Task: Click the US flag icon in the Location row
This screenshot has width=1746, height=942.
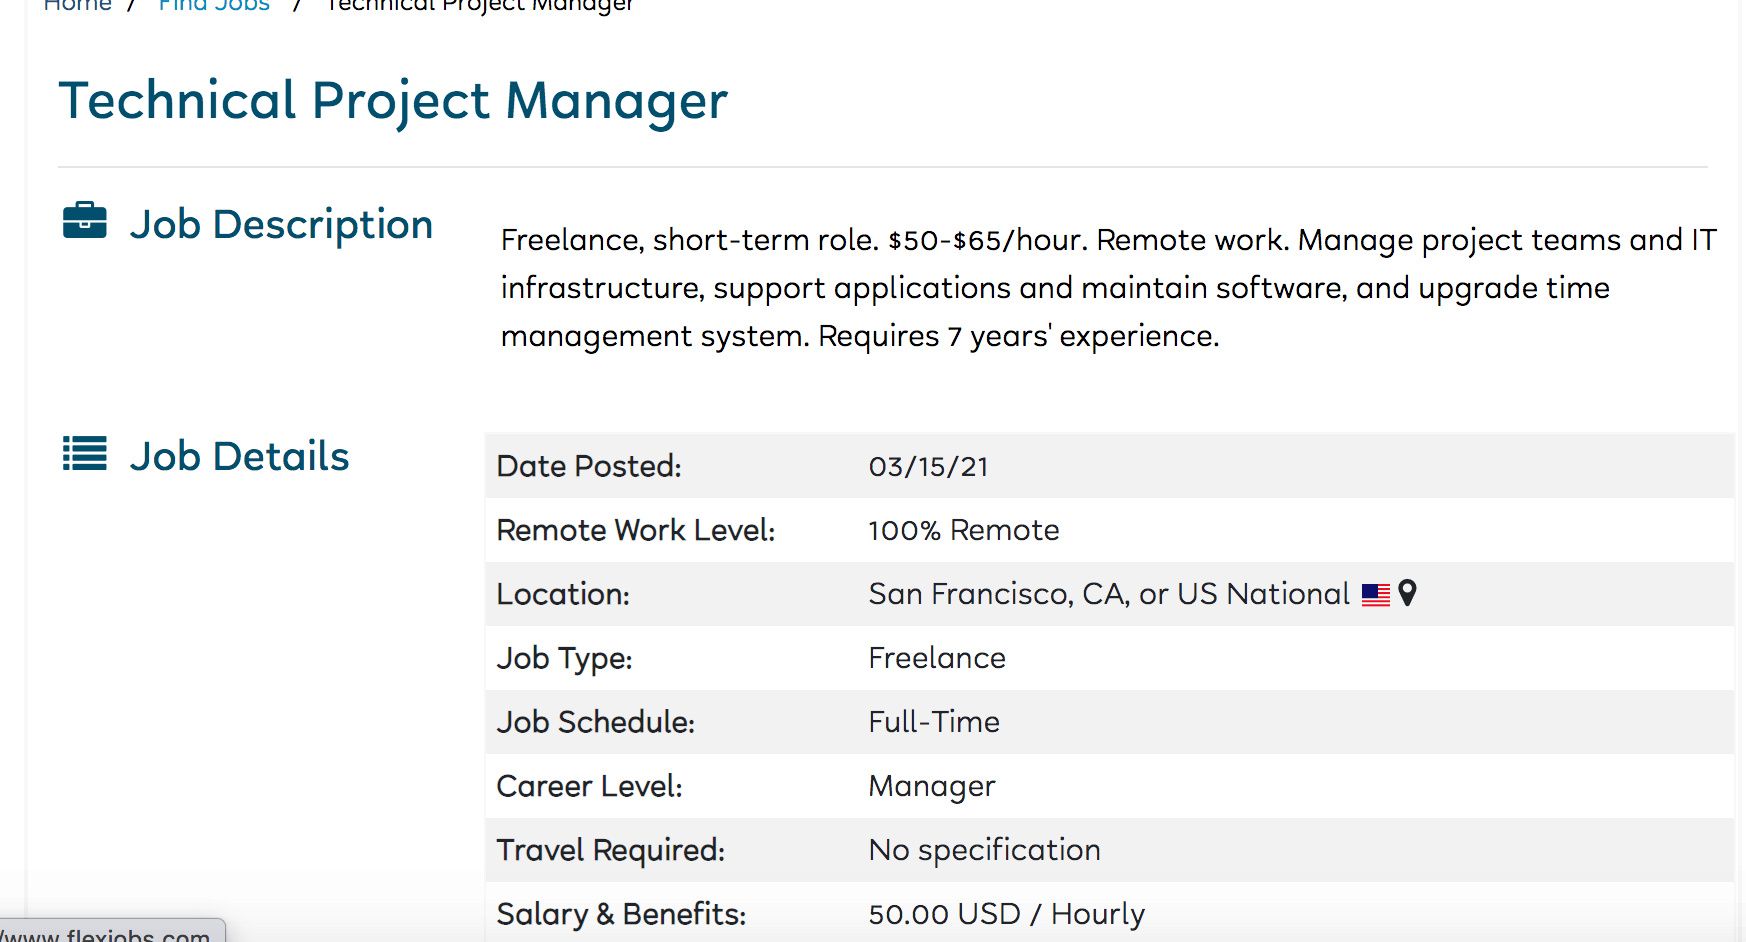Action: click(1376, 595)
